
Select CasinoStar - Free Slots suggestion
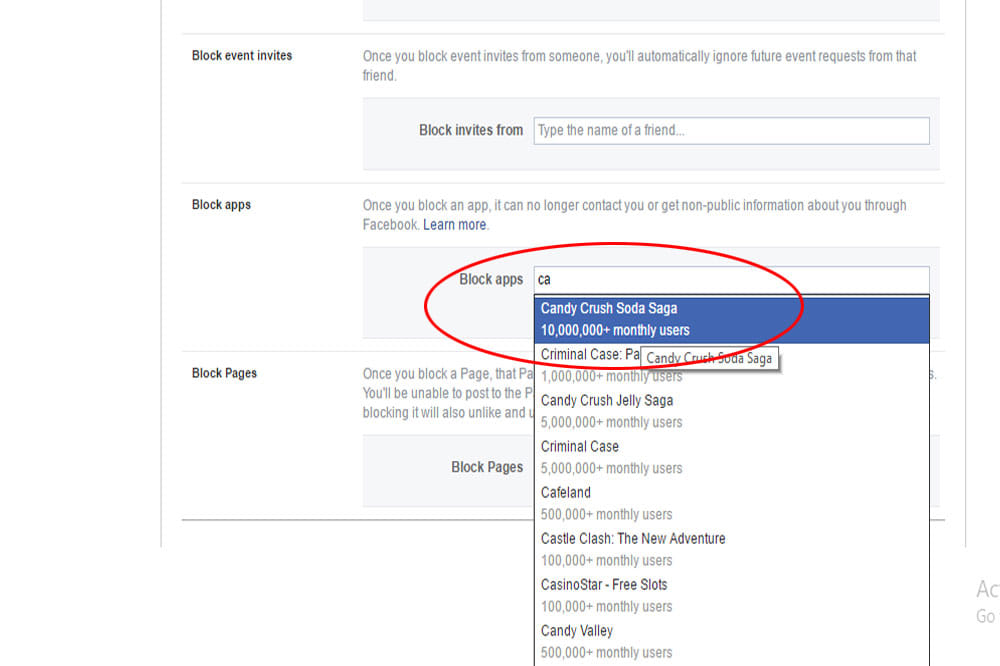pyautogui.click(x=732, y=595)
